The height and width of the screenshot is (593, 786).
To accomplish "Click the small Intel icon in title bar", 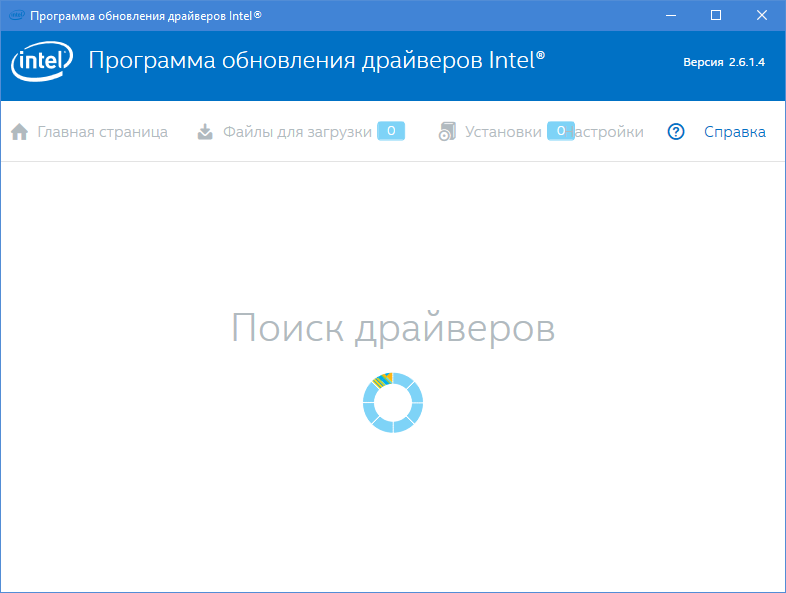I will pos(17,16).
